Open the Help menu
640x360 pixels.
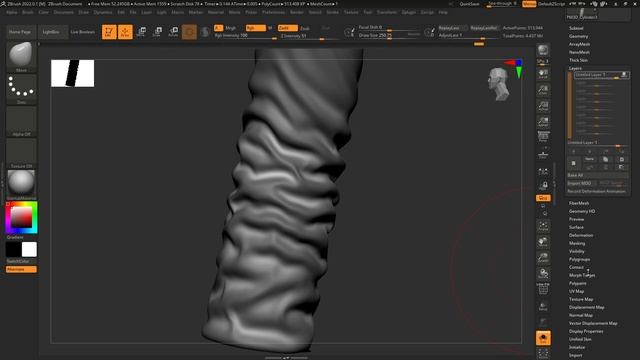443,12
